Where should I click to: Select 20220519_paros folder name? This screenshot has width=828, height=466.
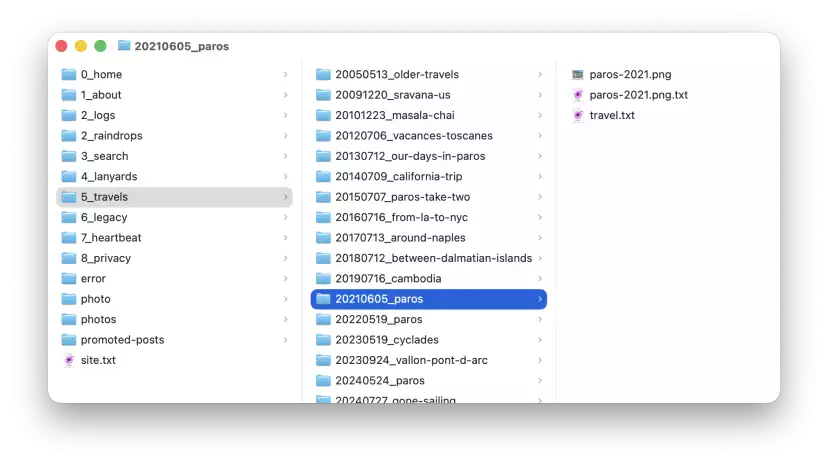coord(379,320)
